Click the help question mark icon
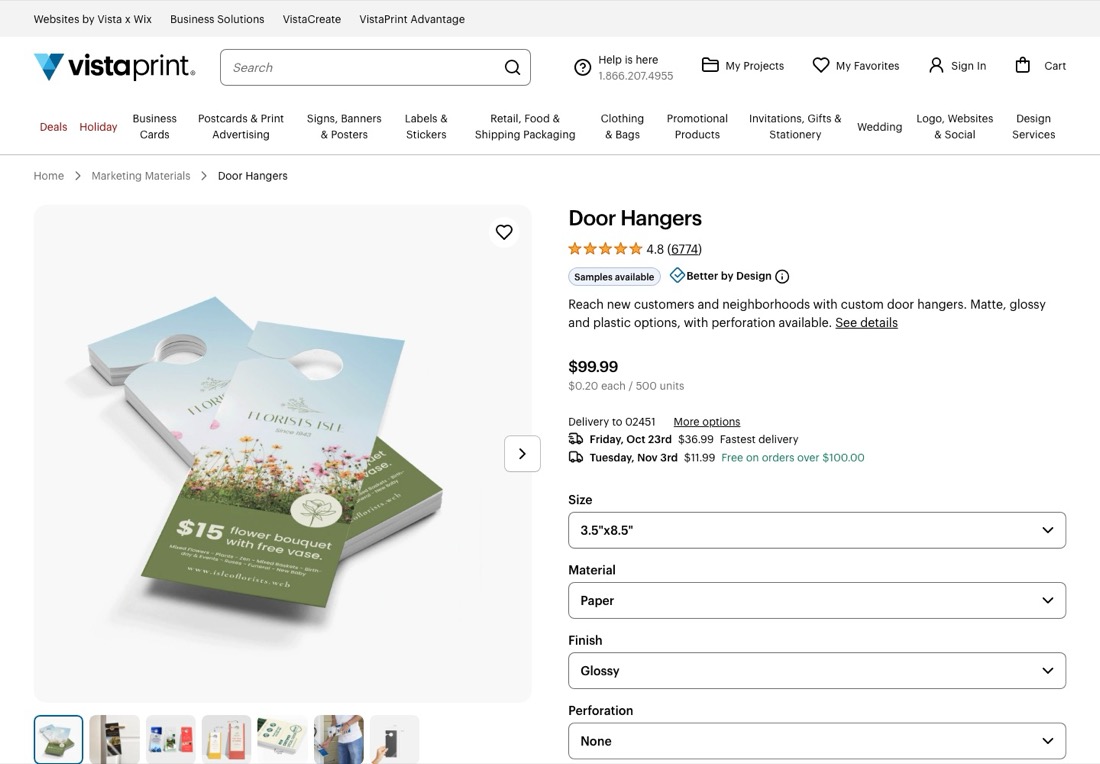Screen dimensions: 1100x764 582,67
